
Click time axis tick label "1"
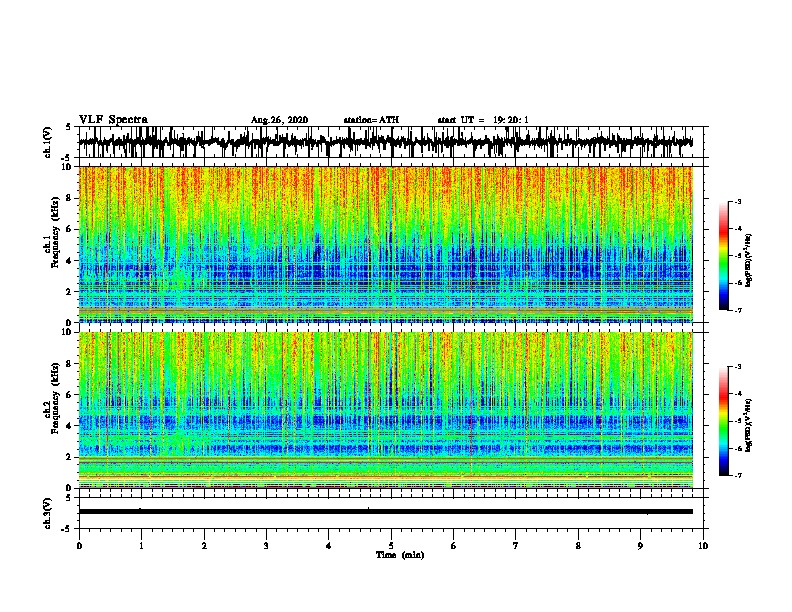click(x=141, y=546)
